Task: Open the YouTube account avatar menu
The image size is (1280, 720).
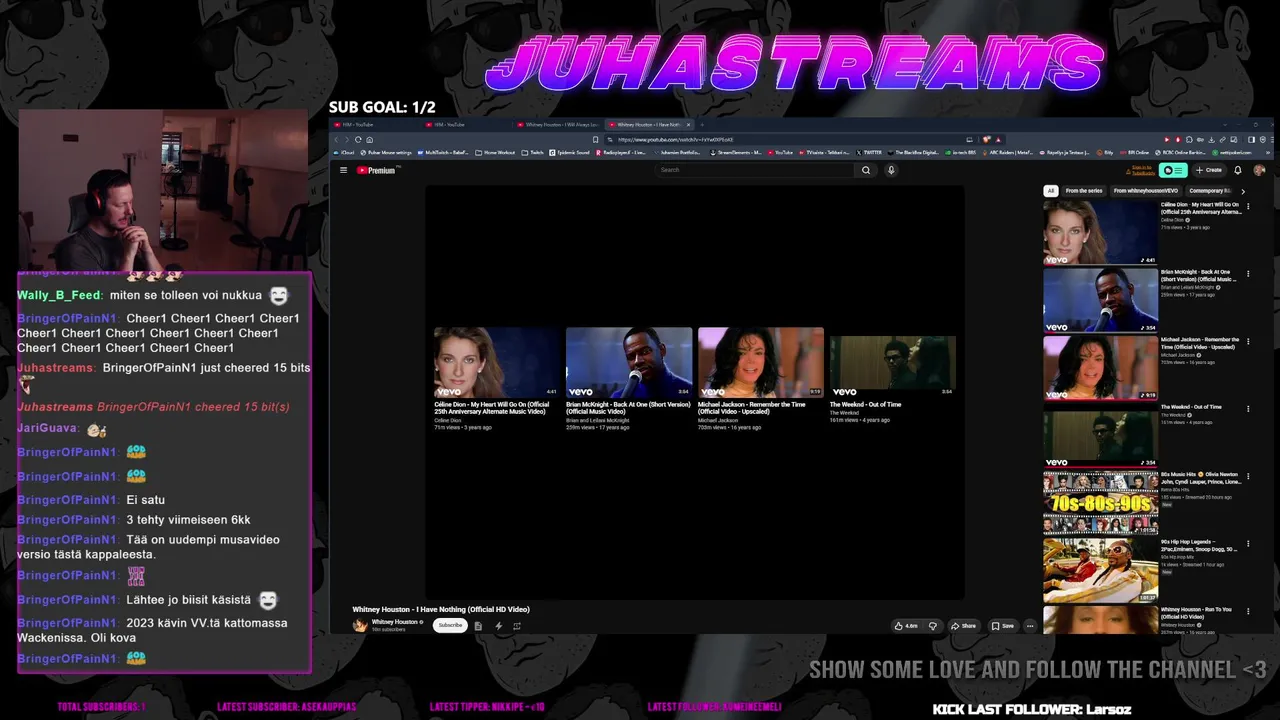Action: point(1259,170)
